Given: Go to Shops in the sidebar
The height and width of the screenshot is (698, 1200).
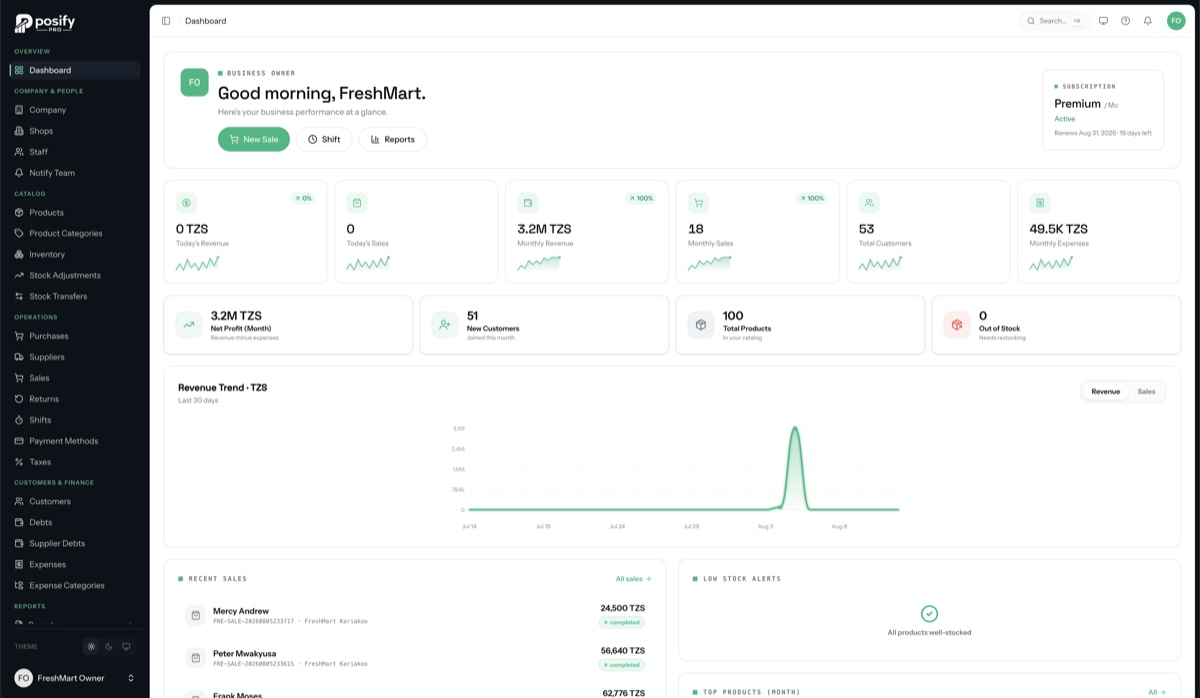Looking at the screenshot, I should coord(75,131).
